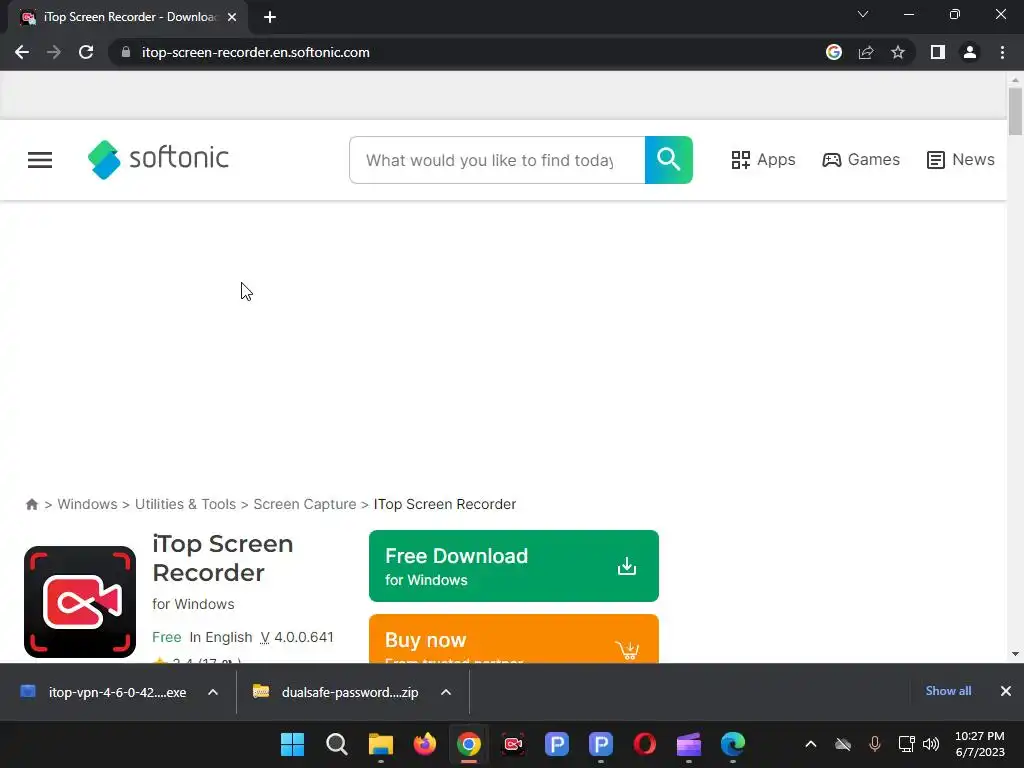This screenshot has height=768, width=1024.
Task: Open Screen Capture breadcrumb link
Action: 305,504
